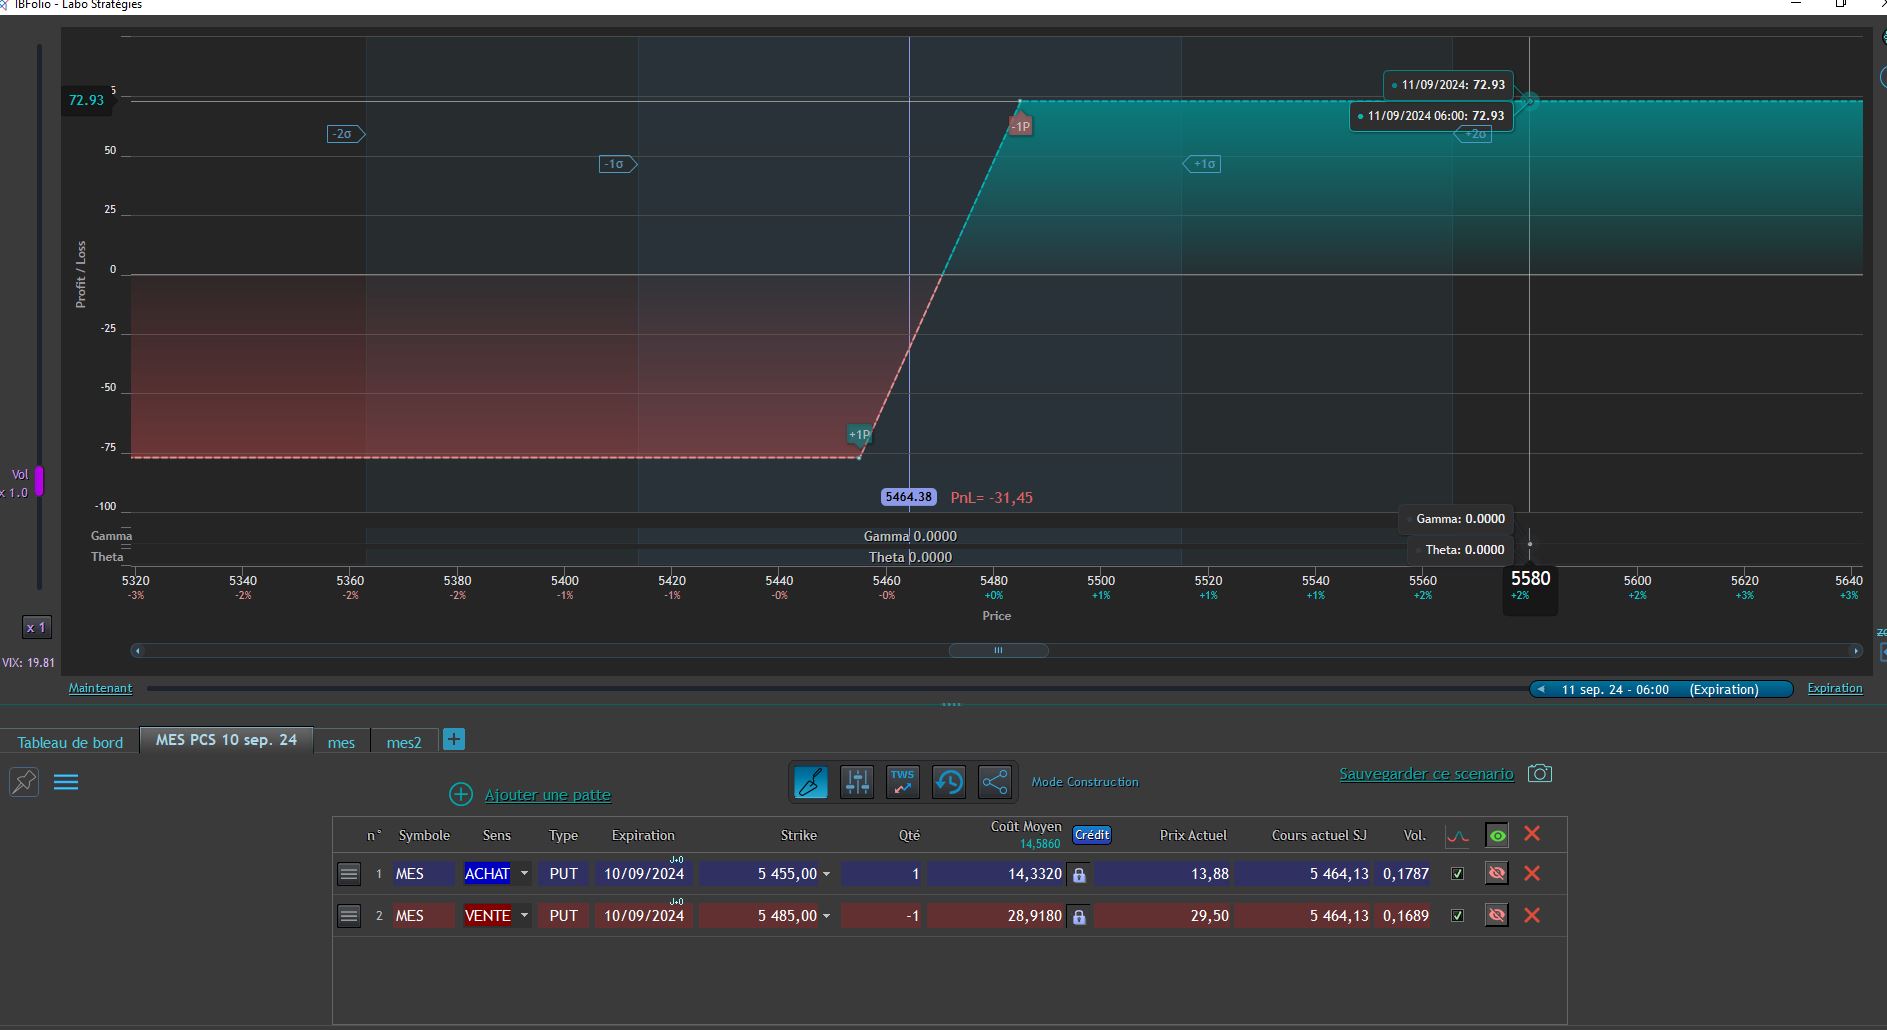This screenshot has width=1887, height=1030.
Task: Click Sauvegarder ce scenario link
Action: [x=1426, y=774]
